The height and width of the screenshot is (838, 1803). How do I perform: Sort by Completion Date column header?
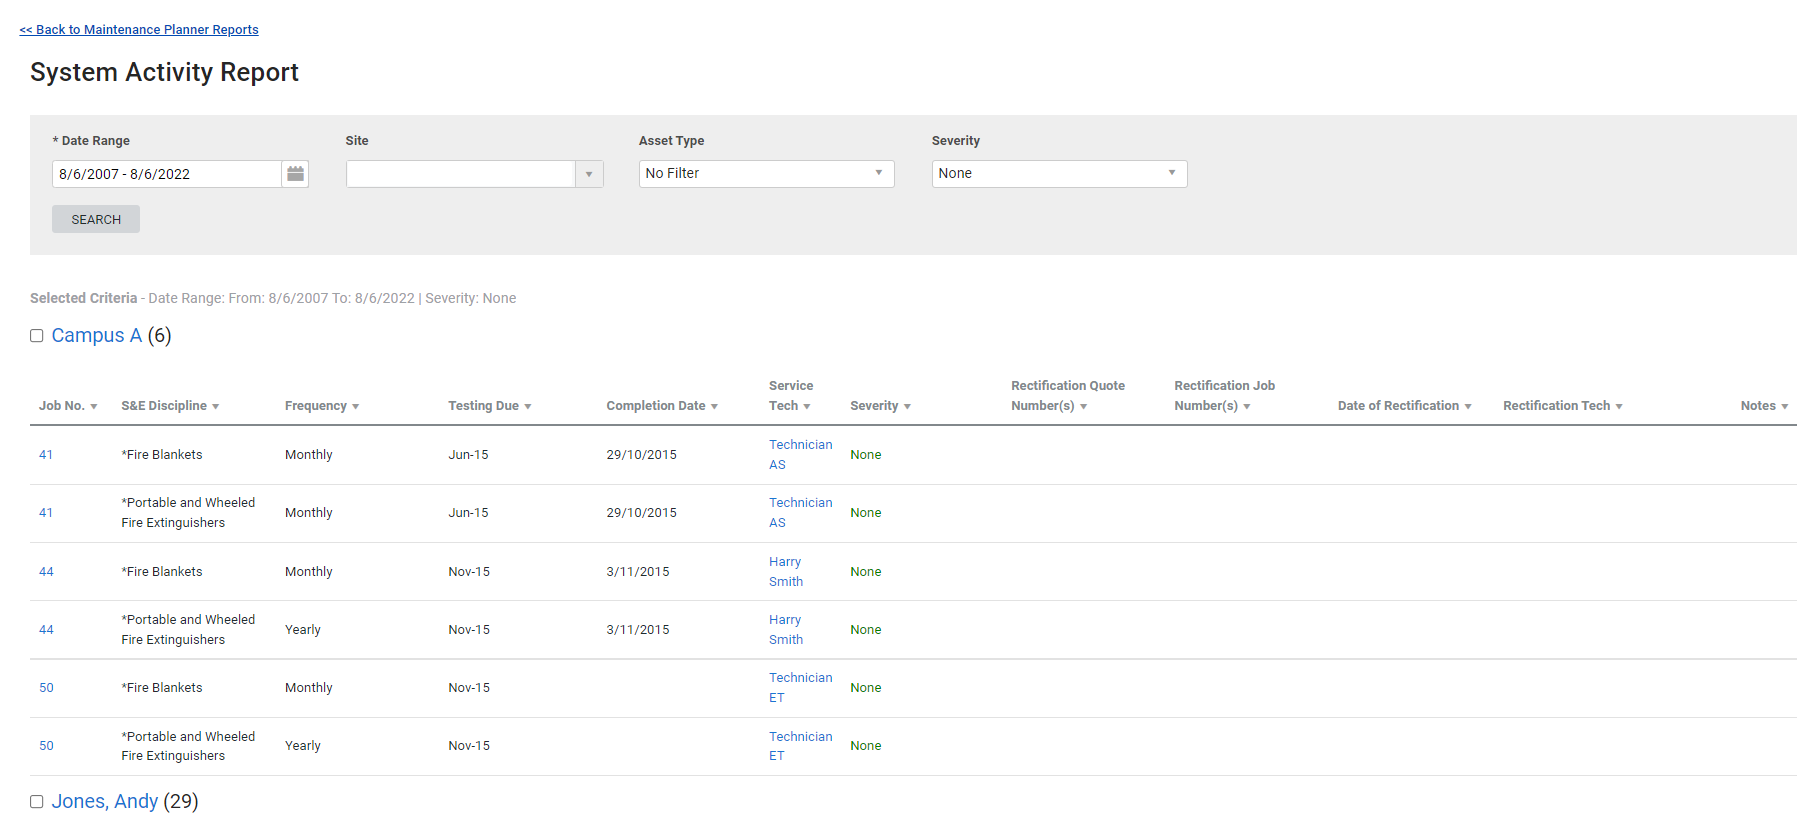656,406
